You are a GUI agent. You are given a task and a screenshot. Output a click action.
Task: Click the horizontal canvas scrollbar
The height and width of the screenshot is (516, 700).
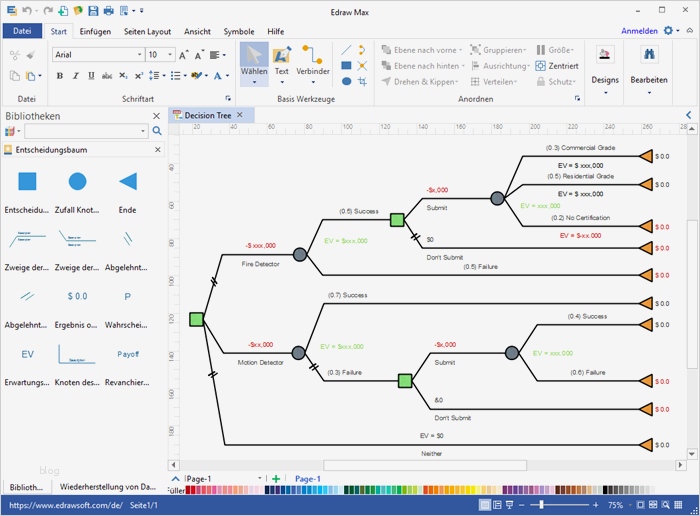point(425,465)
